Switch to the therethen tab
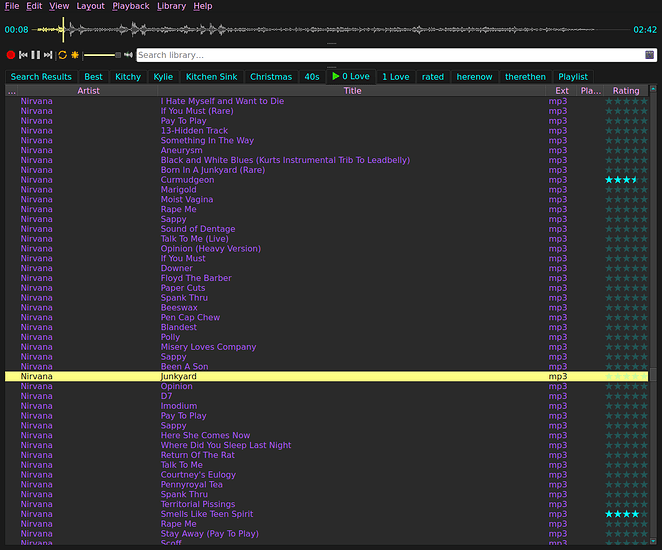The image size is (662, 550). pos(525,77)
